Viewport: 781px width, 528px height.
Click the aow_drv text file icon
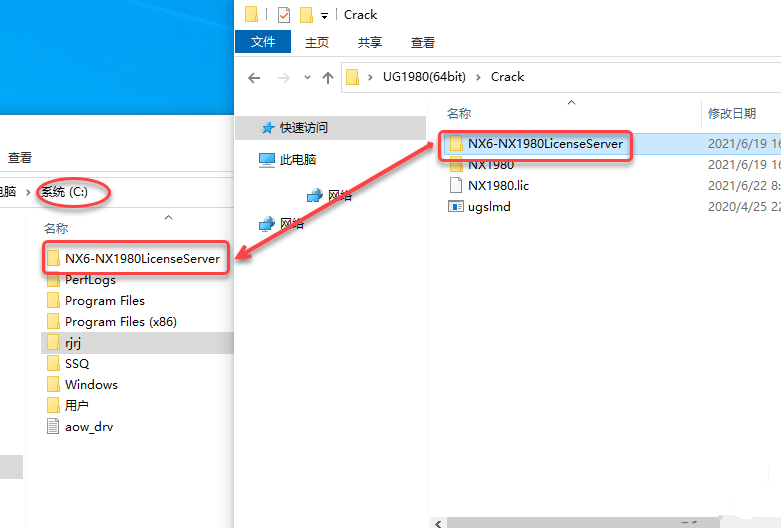click(x=53, y=426)
